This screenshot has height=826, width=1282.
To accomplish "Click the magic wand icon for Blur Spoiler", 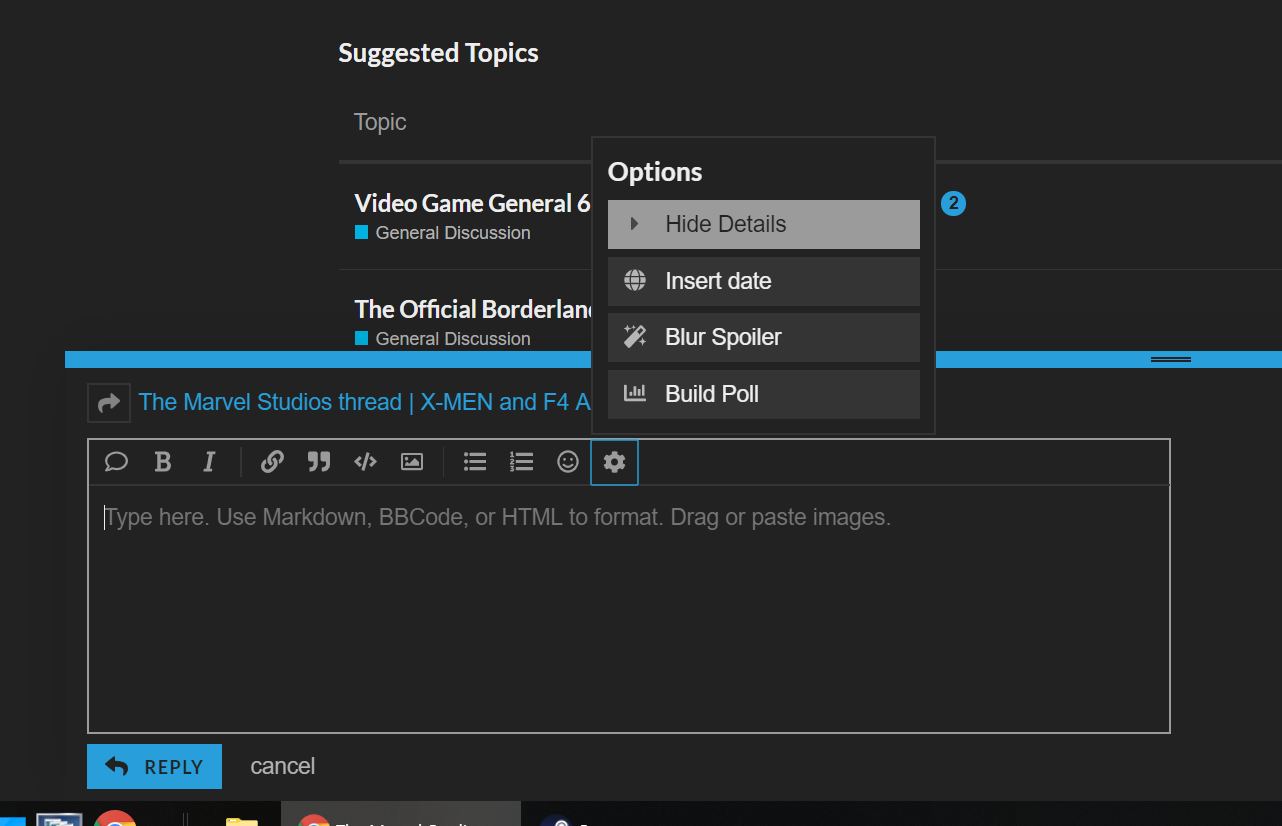I will pyautogui.click(x=635, y=337).
